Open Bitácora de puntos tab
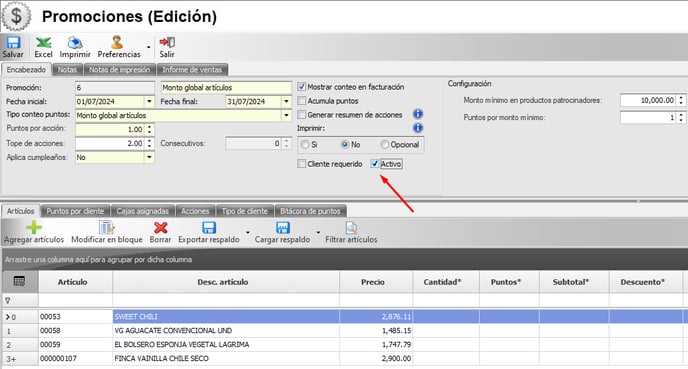 pyautogui.click(x=310, y=211)
